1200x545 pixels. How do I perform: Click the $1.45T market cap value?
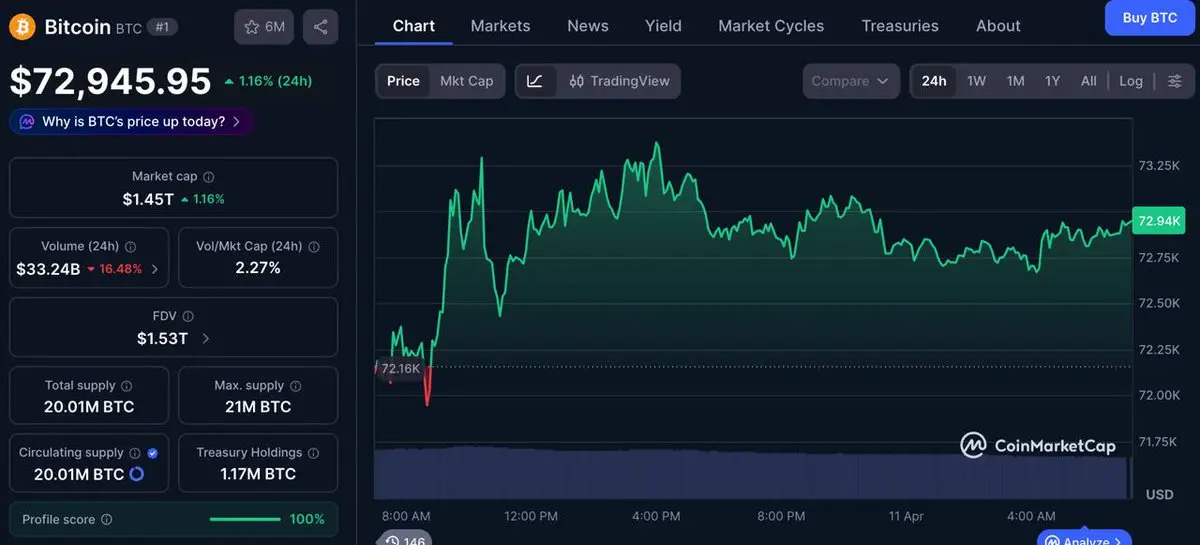[148, 199]
